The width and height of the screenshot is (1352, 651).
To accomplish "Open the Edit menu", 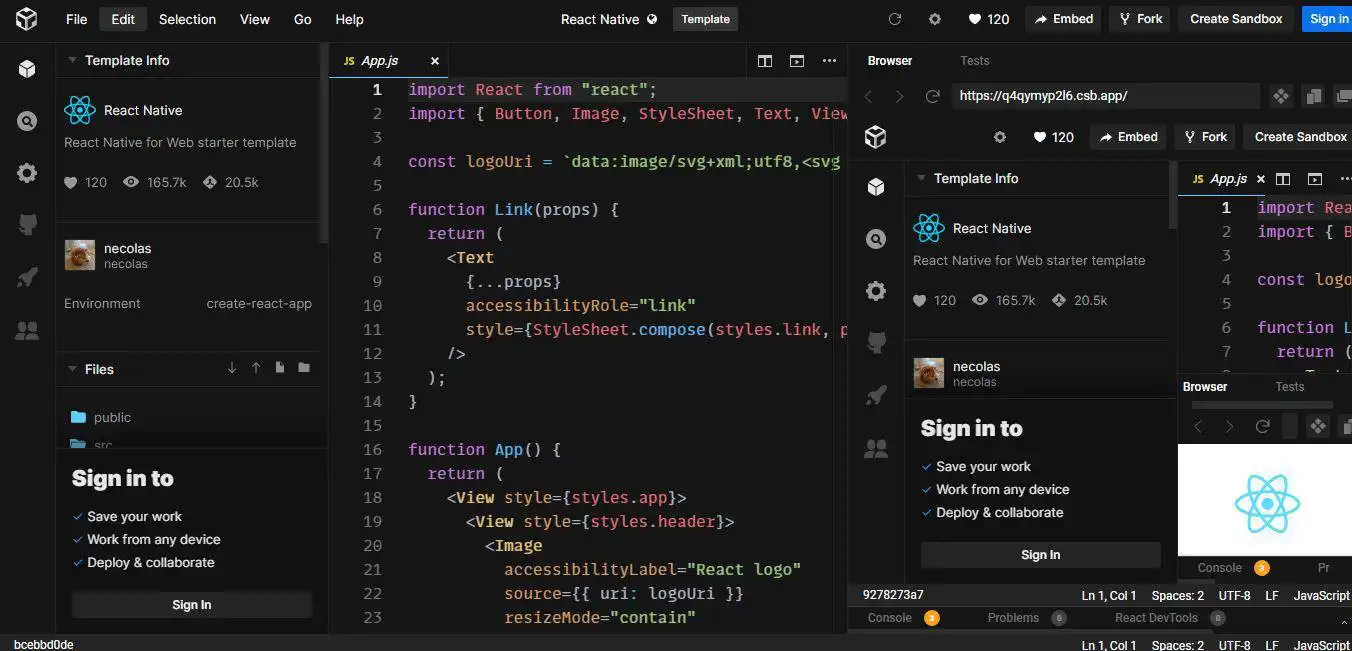I will click(123, 19).
